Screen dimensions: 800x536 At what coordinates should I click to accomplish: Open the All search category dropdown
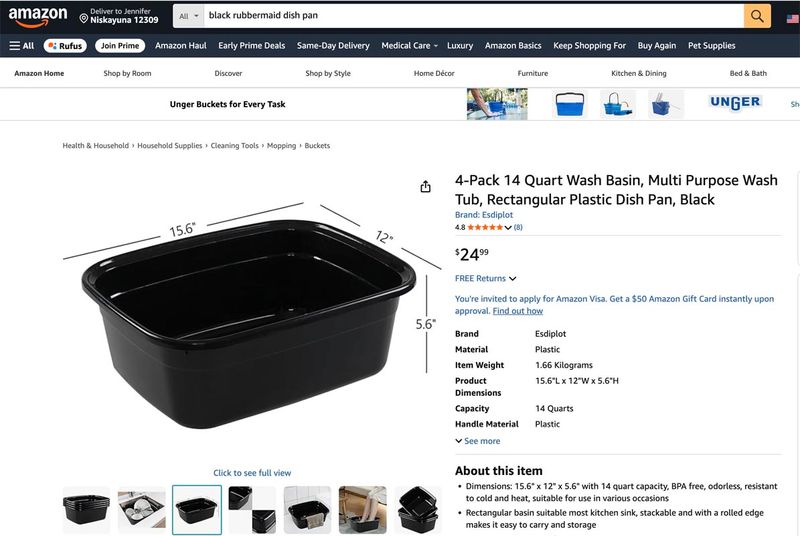(x=188, y=16)
